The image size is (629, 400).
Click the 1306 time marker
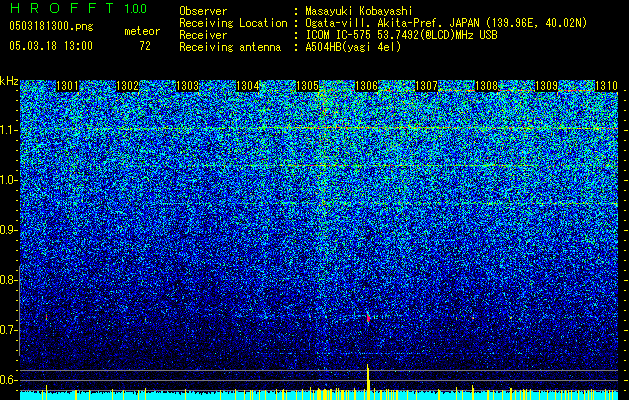coord(367,86)
